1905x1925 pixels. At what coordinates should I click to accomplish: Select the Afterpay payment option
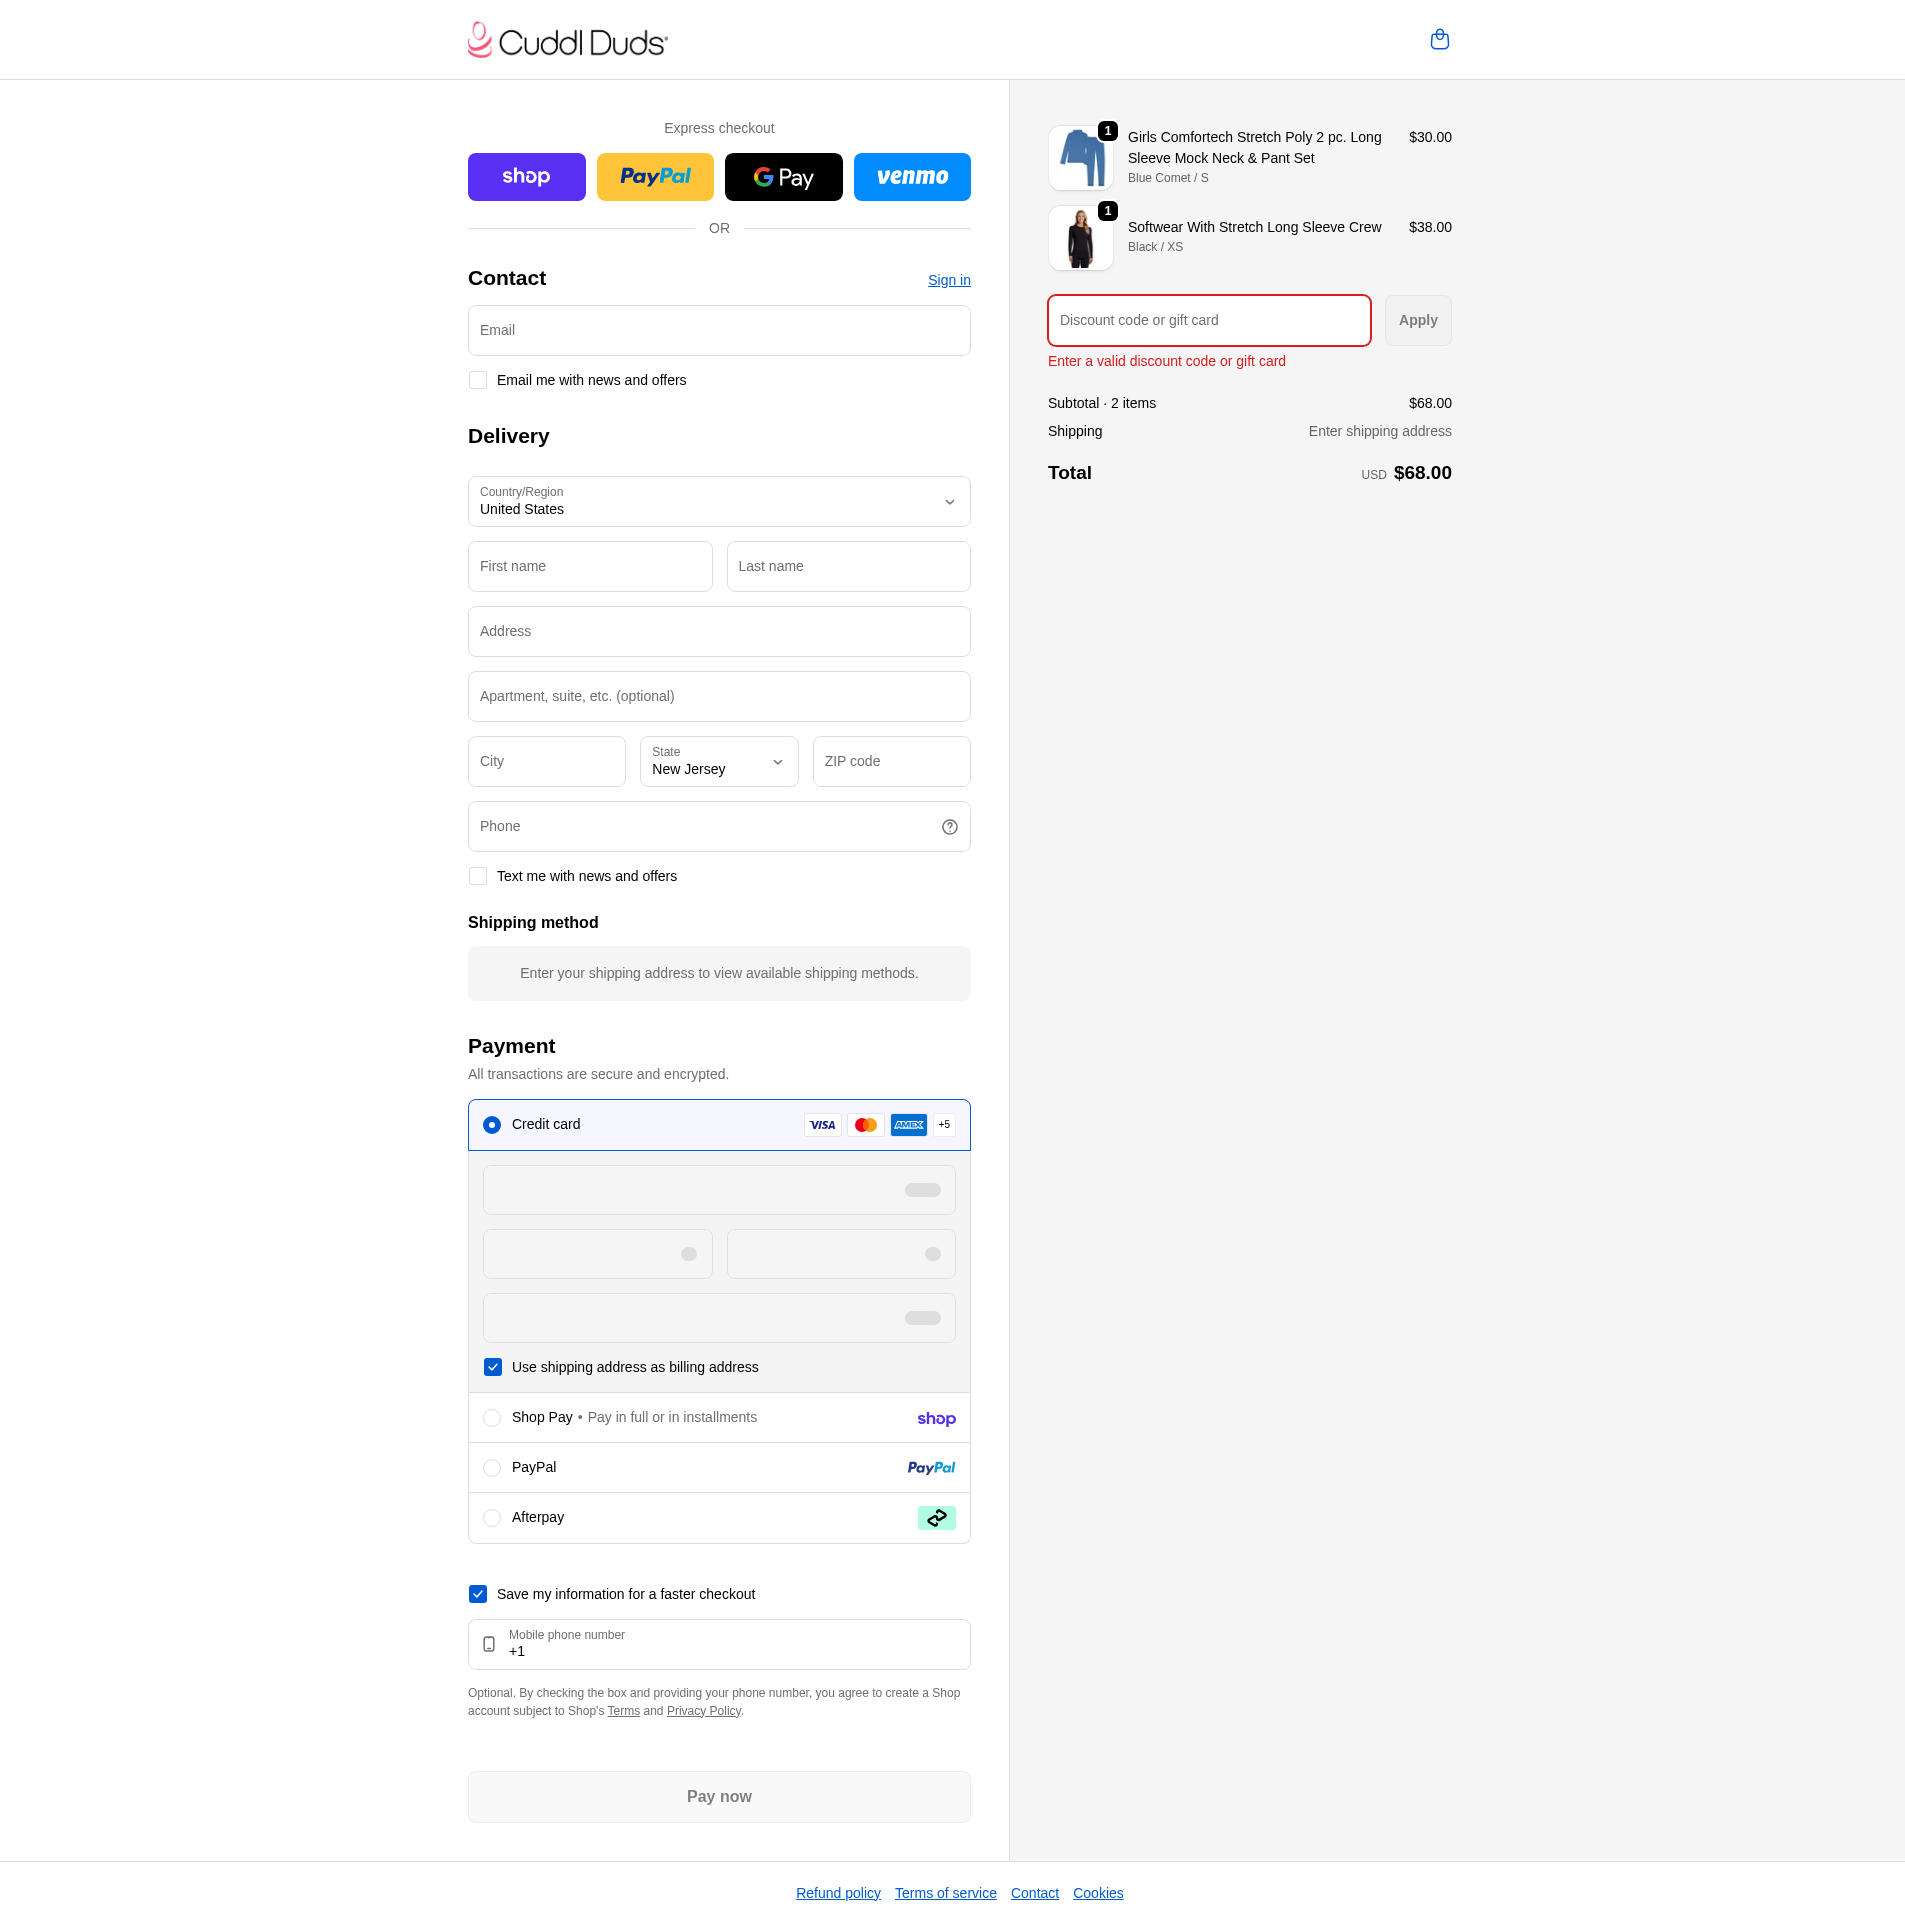pos(491,1517)
